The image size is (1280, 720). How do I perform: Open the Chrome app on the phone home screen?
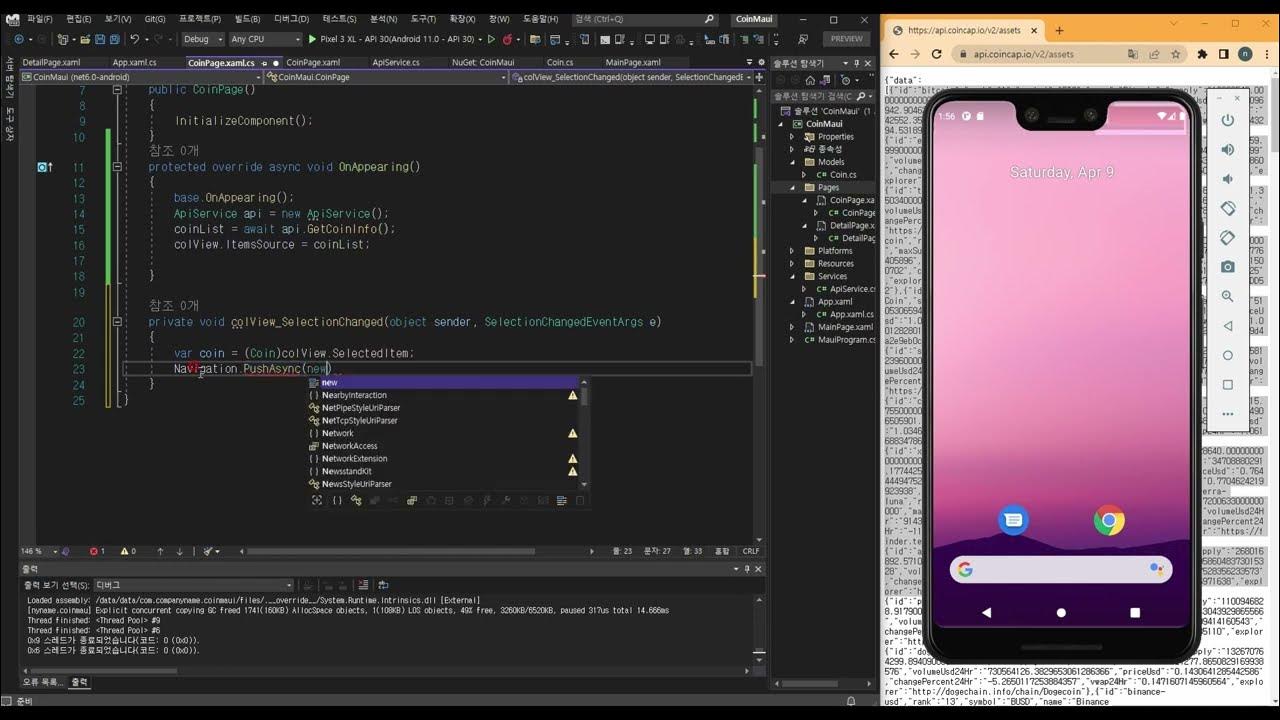click(x=1109, y=520)
